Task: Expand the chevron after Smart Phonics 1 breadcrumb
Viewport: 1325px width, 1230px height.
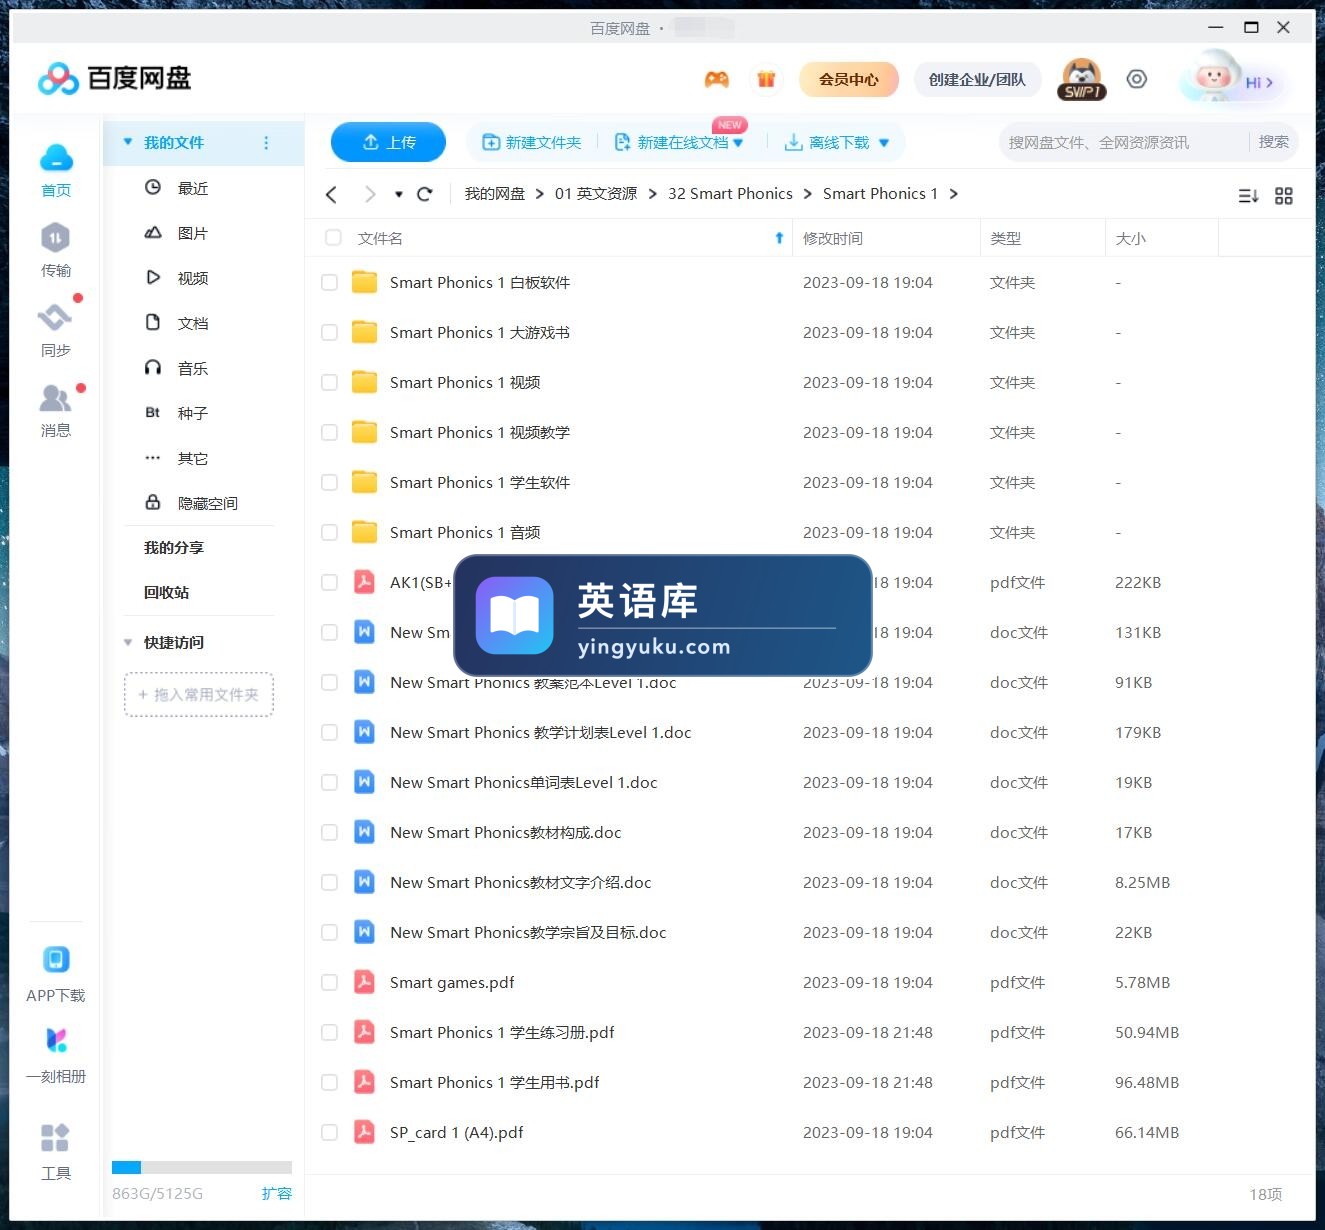Action: 954,194
